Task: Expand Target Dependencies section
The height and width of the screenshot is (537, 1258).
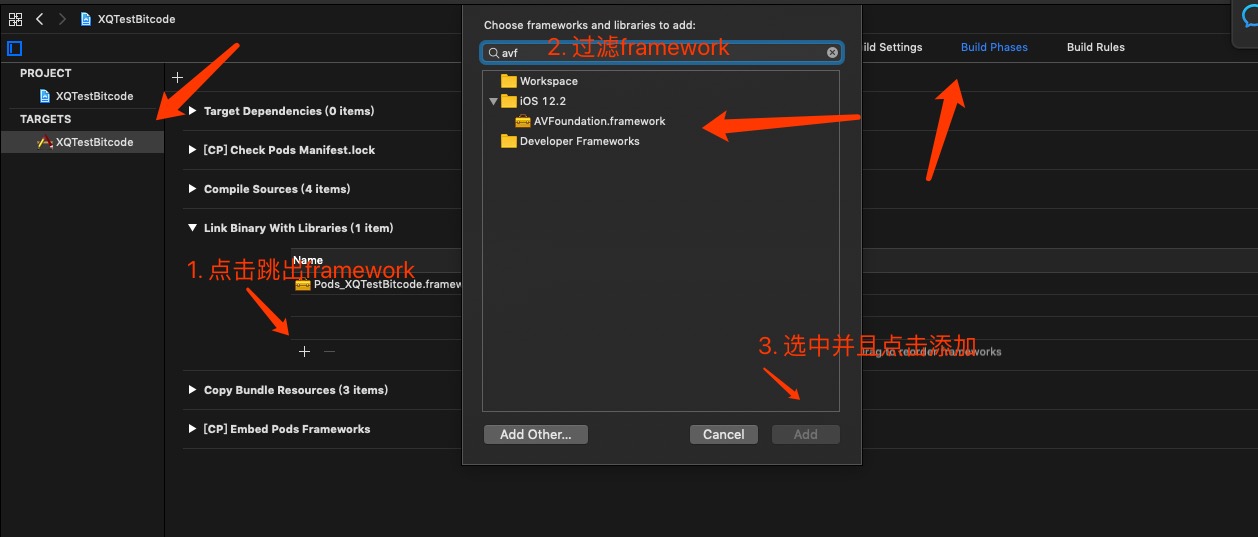Action: point(192,111)
